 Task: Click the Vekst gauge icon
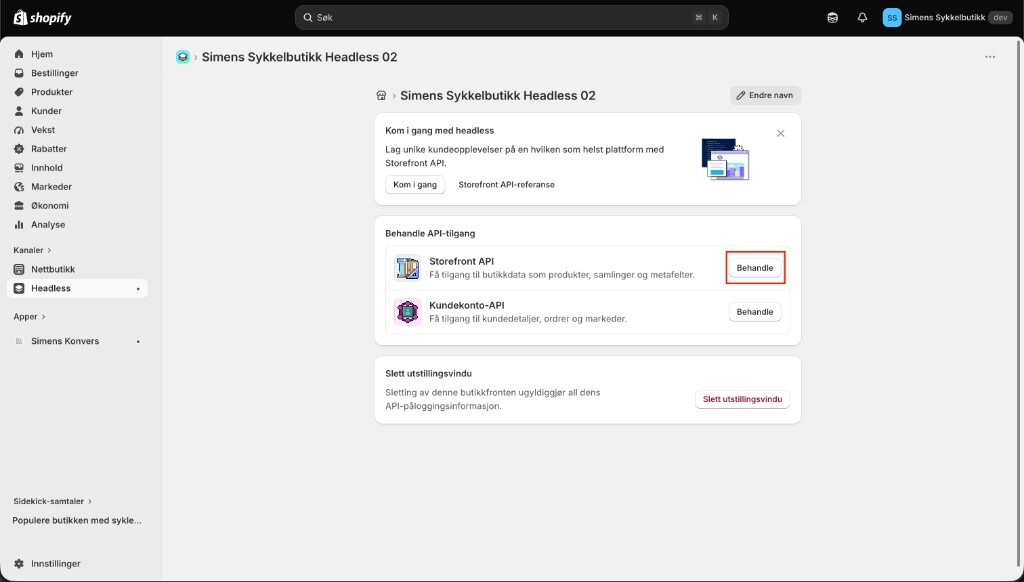[19, 130]
